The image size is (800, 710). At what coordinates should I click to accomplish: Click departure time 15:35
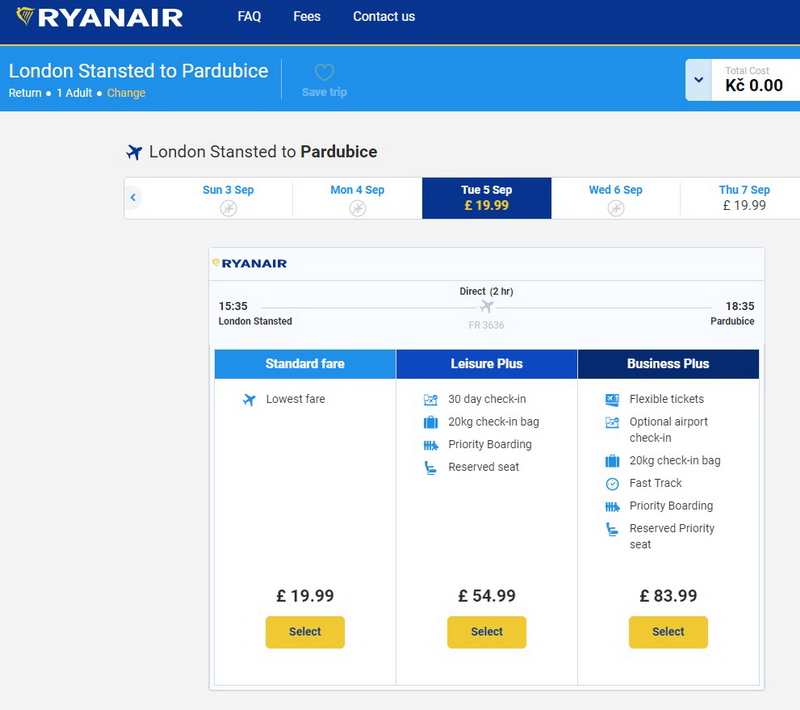click(233, 306)
